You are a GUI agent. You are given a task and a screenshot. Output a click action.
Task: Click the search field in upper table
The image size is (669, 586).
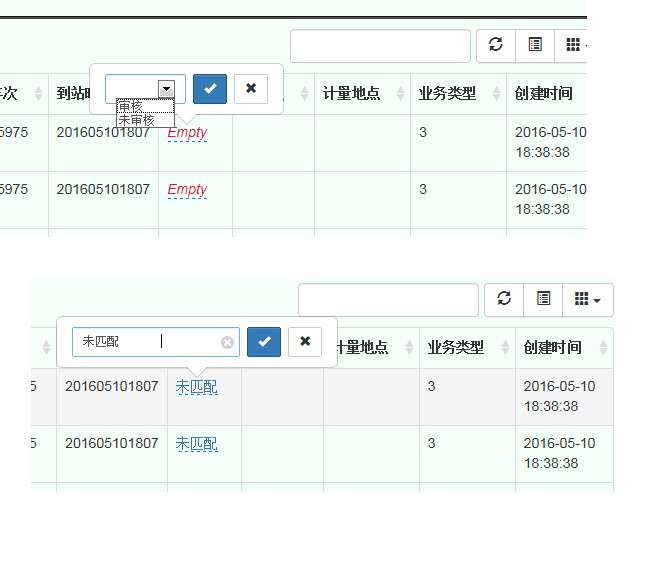380,46
